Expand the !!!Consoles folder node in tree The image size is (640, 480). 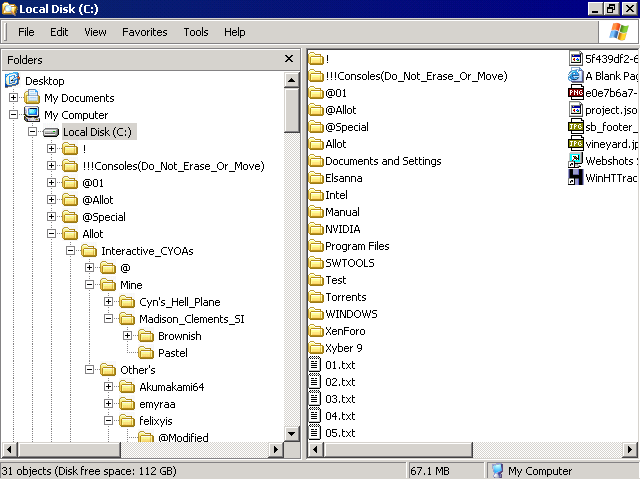(51, 165)
